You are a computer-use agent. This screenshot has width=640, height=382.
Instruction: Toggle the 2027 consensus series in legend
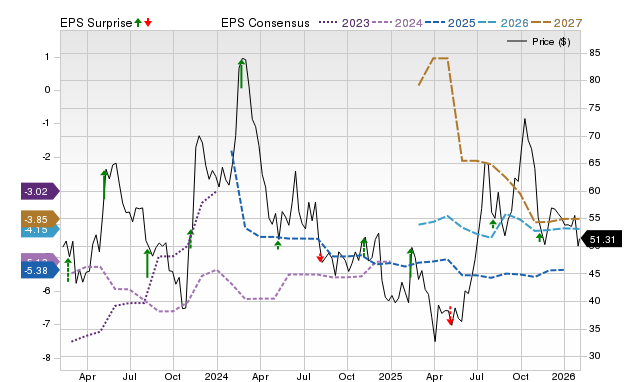pos(556,23)
